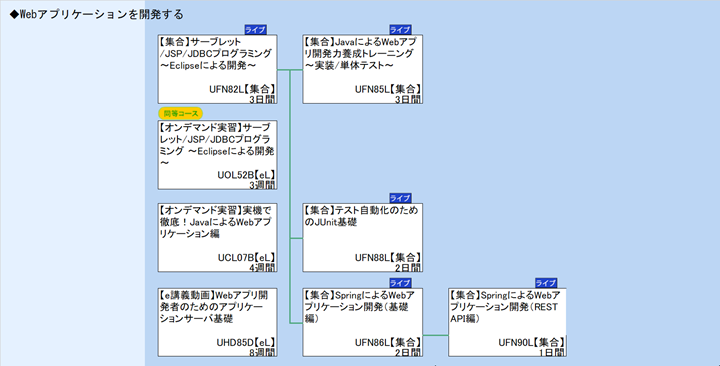Open the UFN82L Servlet/JSP/JDBC programming course box
The image size is (720, 366).
[218, 69]
